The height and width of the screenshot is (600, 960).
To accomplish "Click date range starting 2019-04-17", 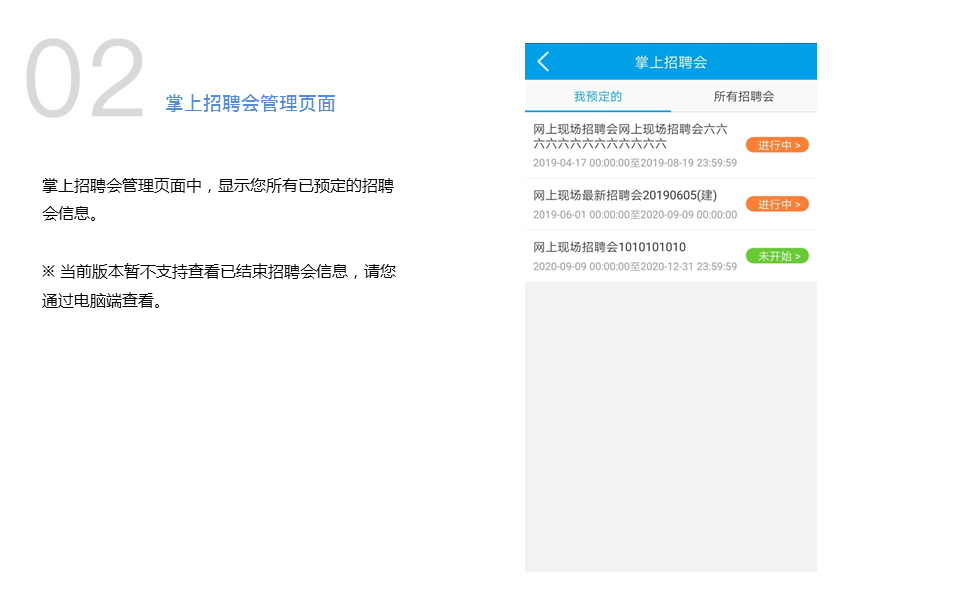I will 635,163.
